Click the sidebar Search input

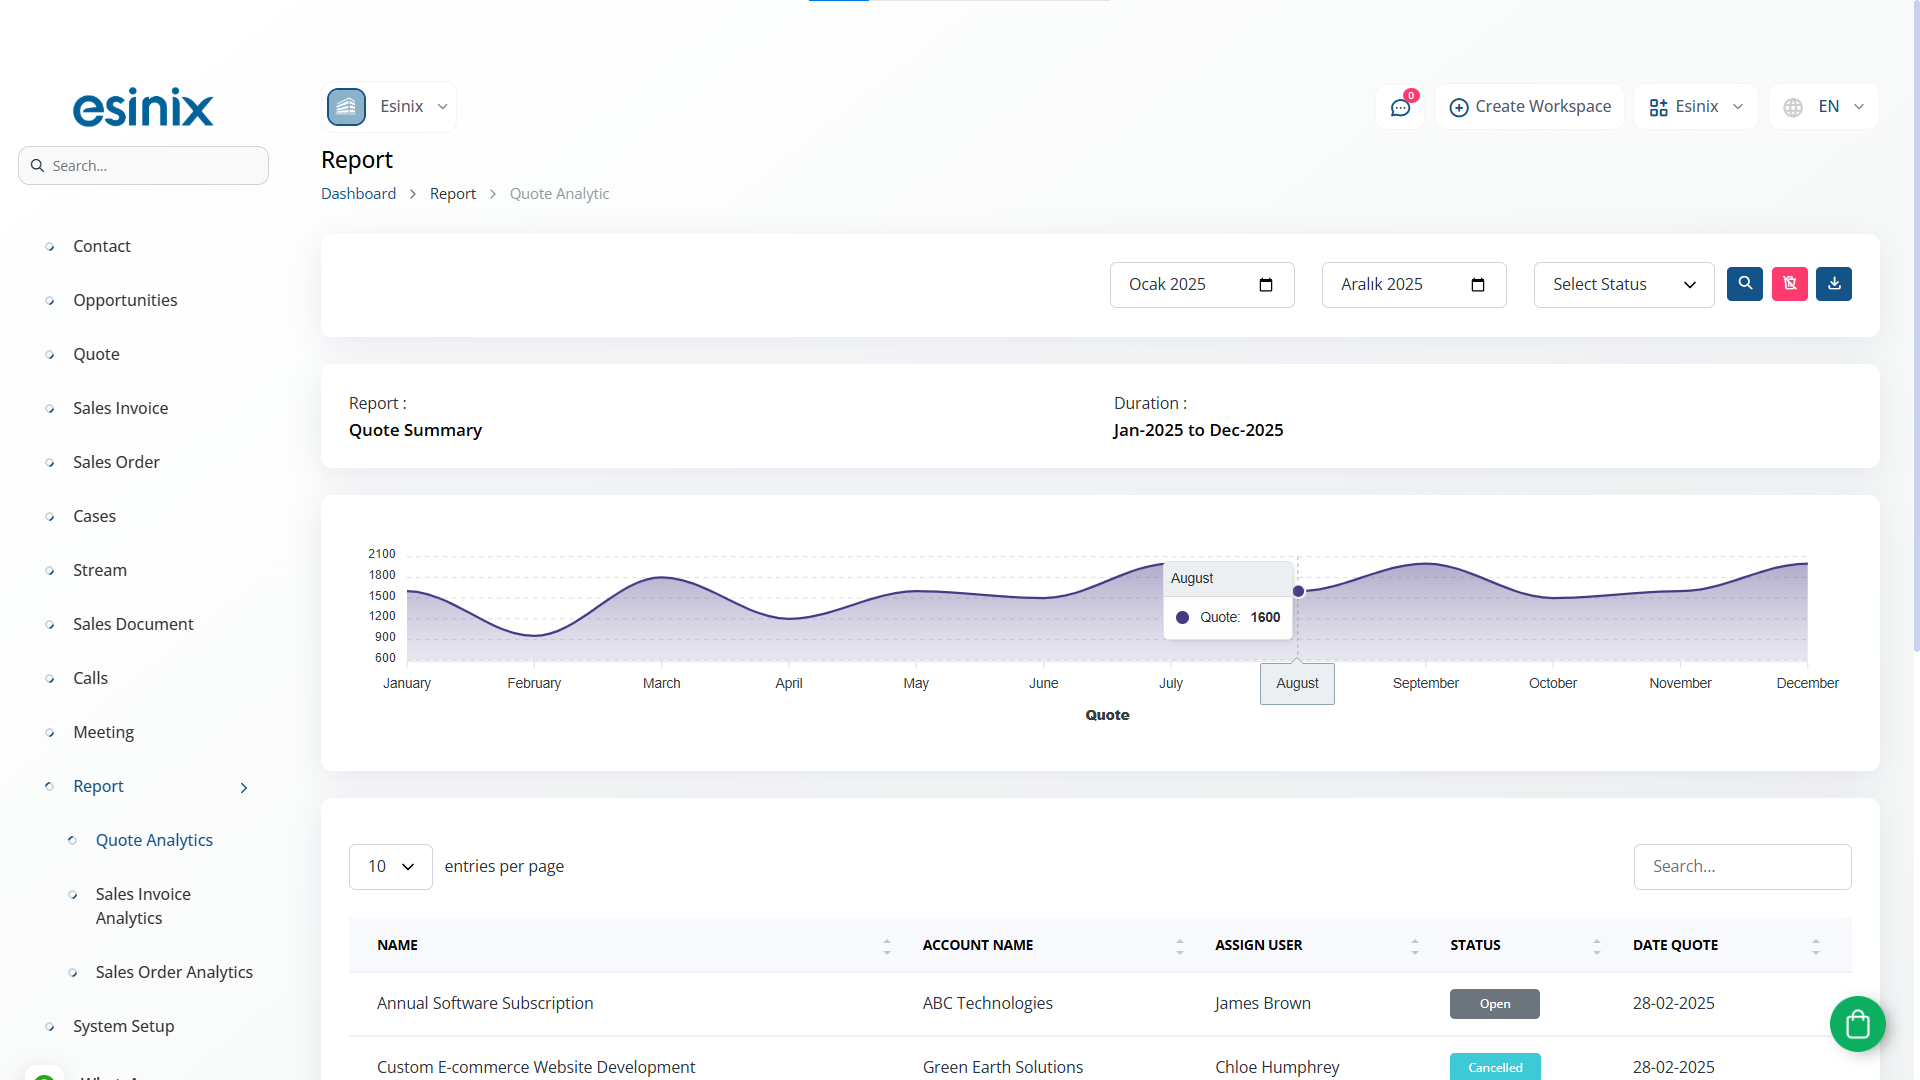143,166
